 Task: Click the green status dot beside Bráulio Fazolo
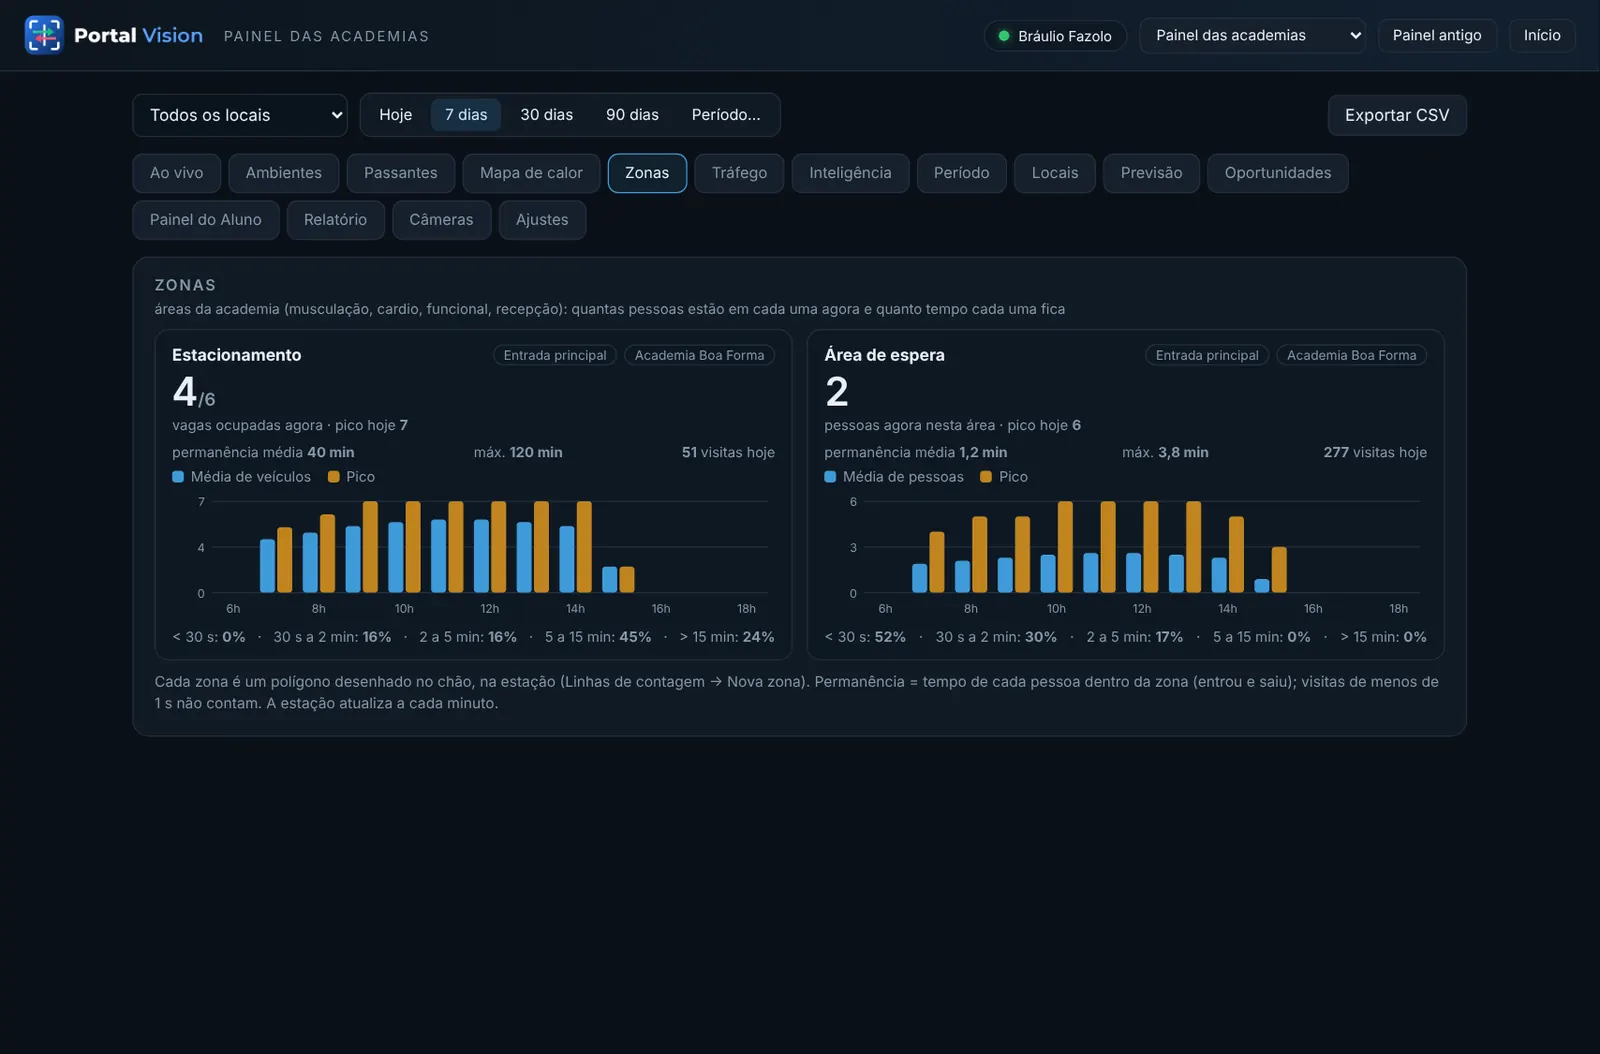1004,36
